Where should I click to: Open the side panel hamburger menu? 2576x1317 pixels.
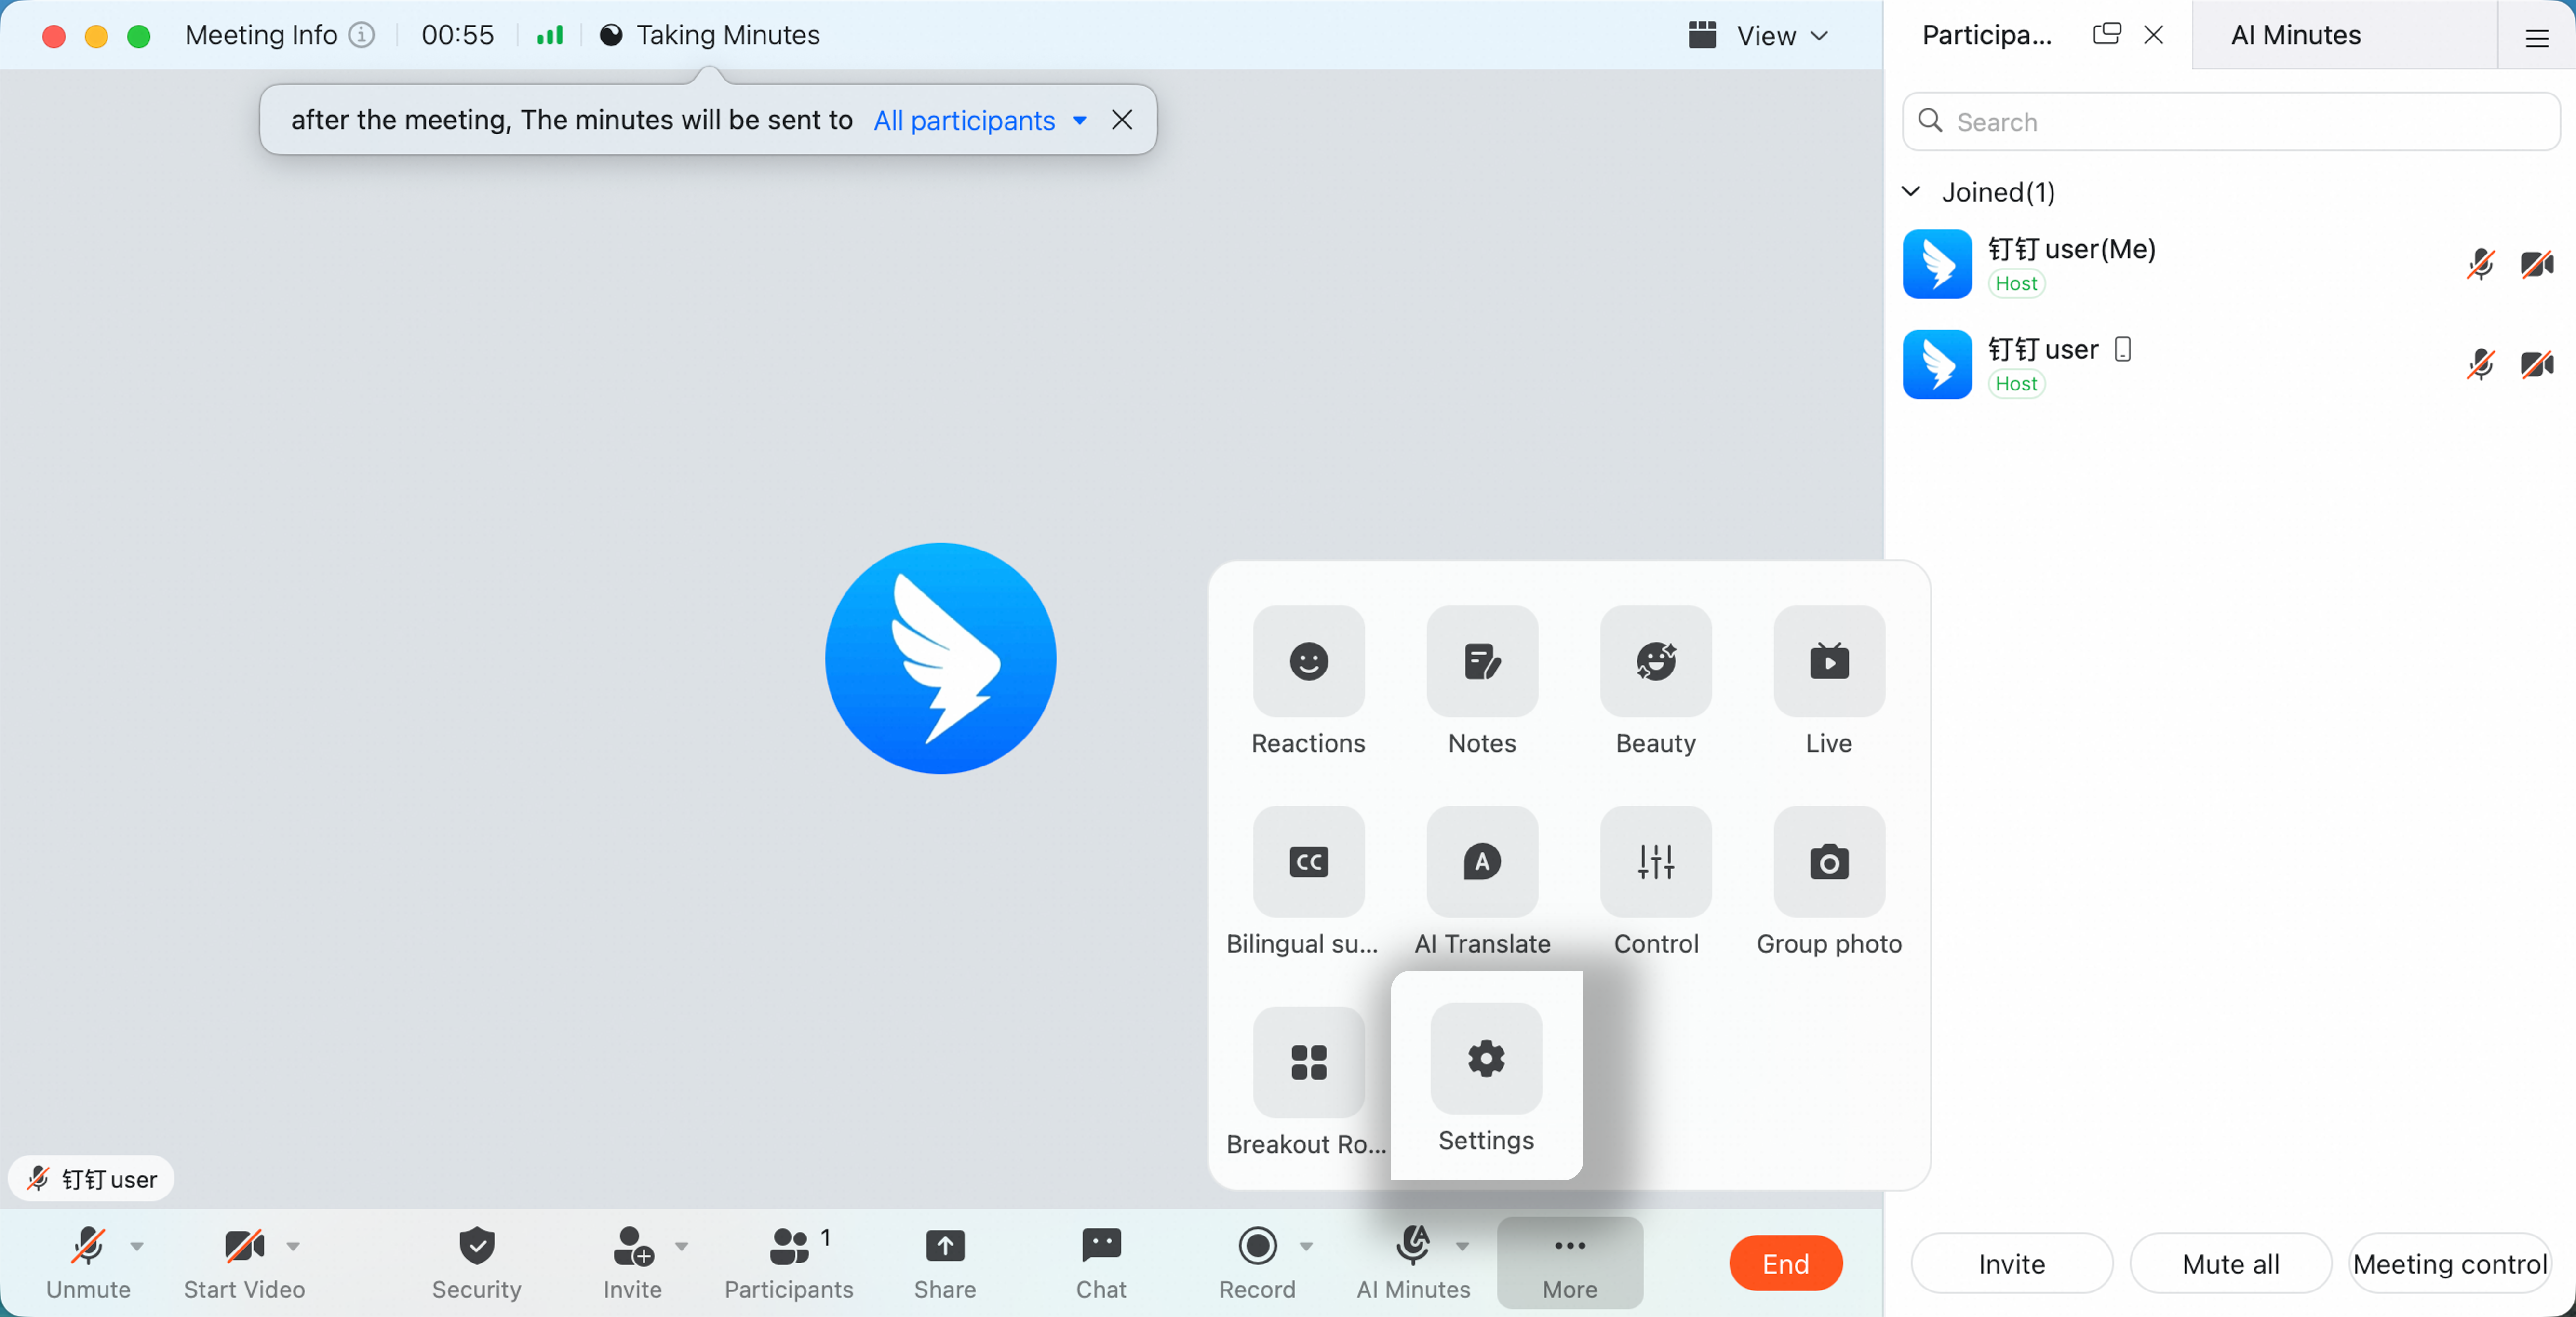(2537, 38)
